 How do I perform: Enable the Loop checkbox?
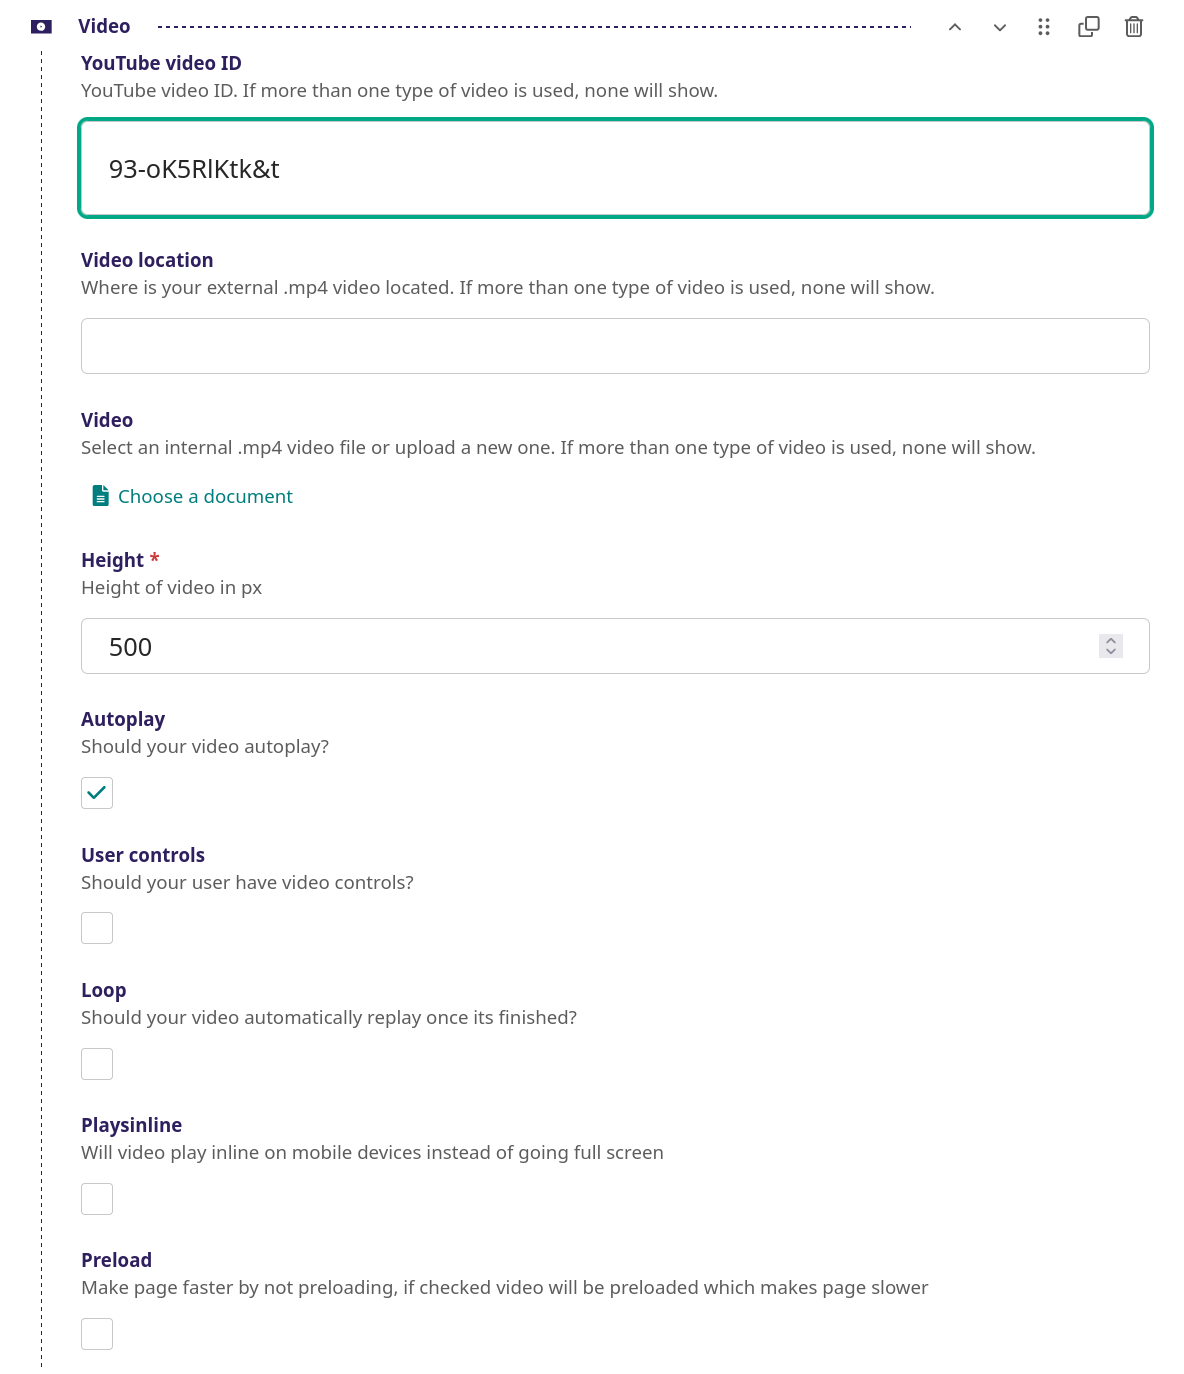click(97, 1064)
